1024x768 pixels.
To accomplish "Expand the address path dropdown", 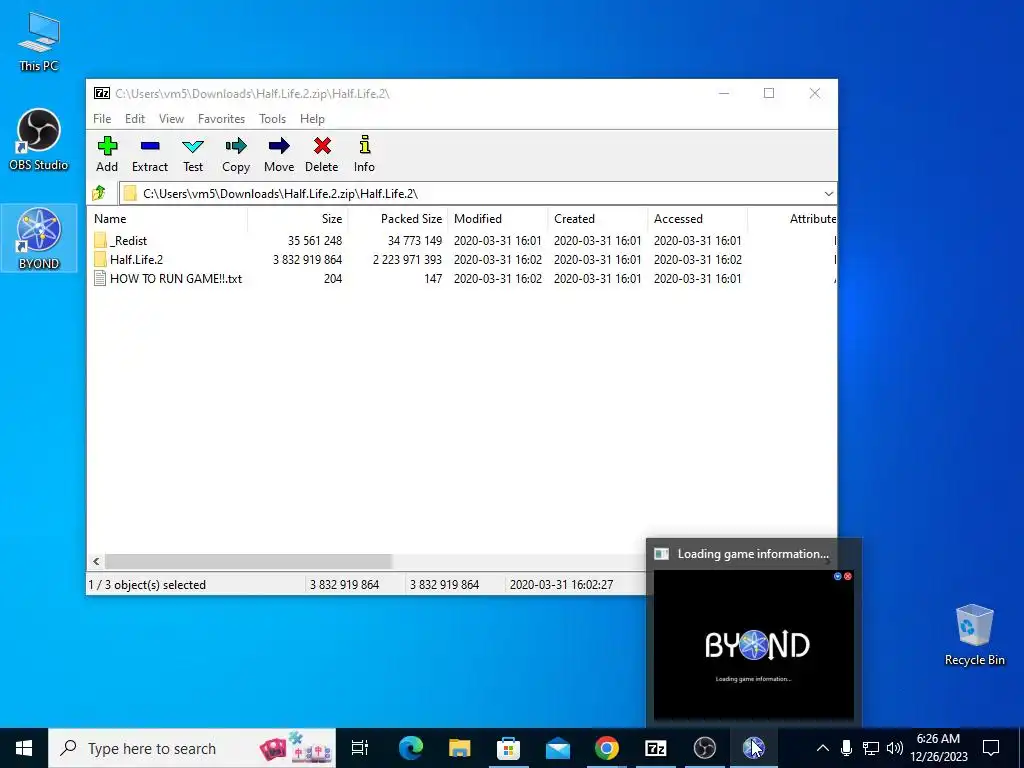I will [828, 193].
